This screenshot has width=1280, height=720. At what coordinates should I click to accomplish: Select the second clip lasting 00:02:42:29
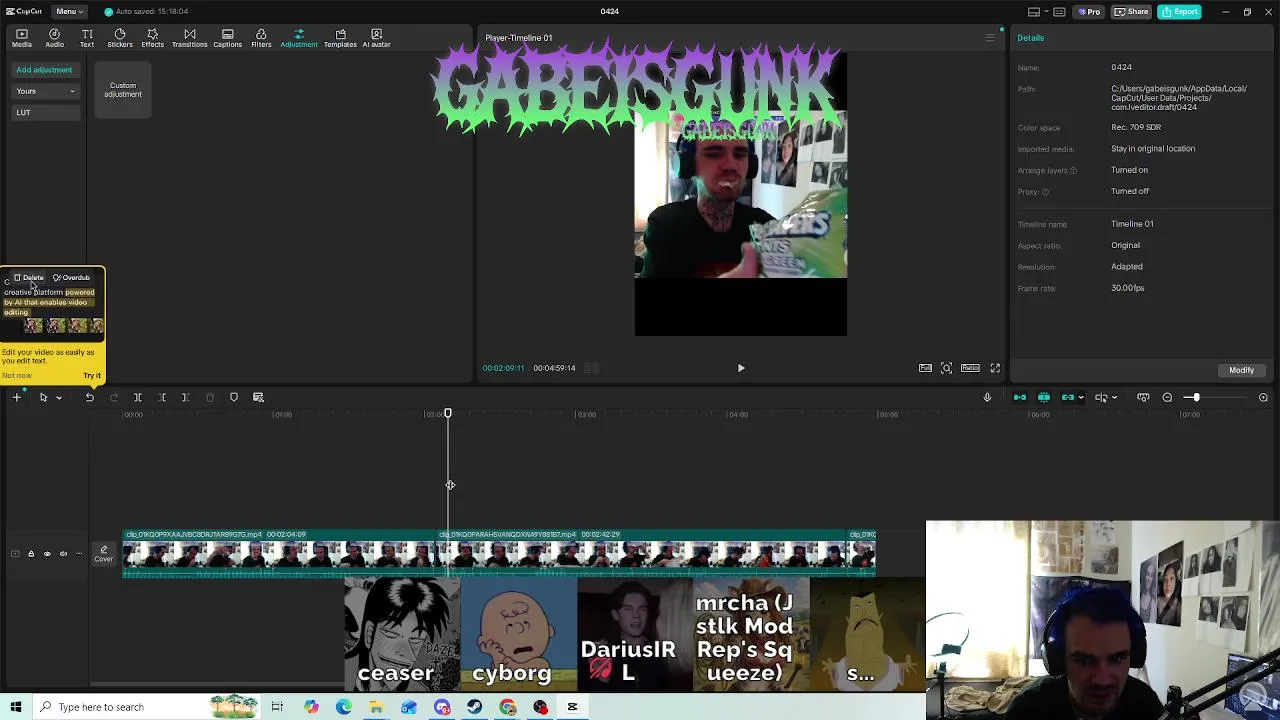642,553
